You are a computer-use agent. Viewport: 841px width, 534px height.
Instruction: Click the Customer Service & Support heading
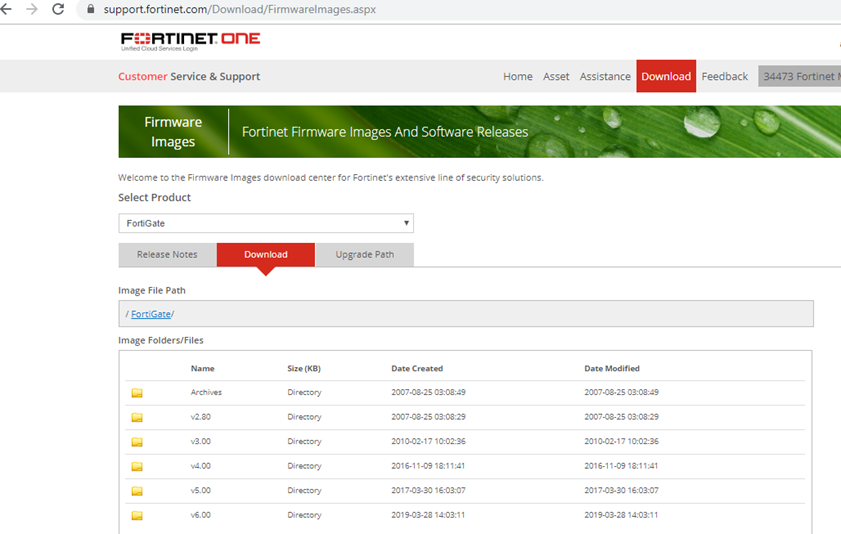pos(189,76)
